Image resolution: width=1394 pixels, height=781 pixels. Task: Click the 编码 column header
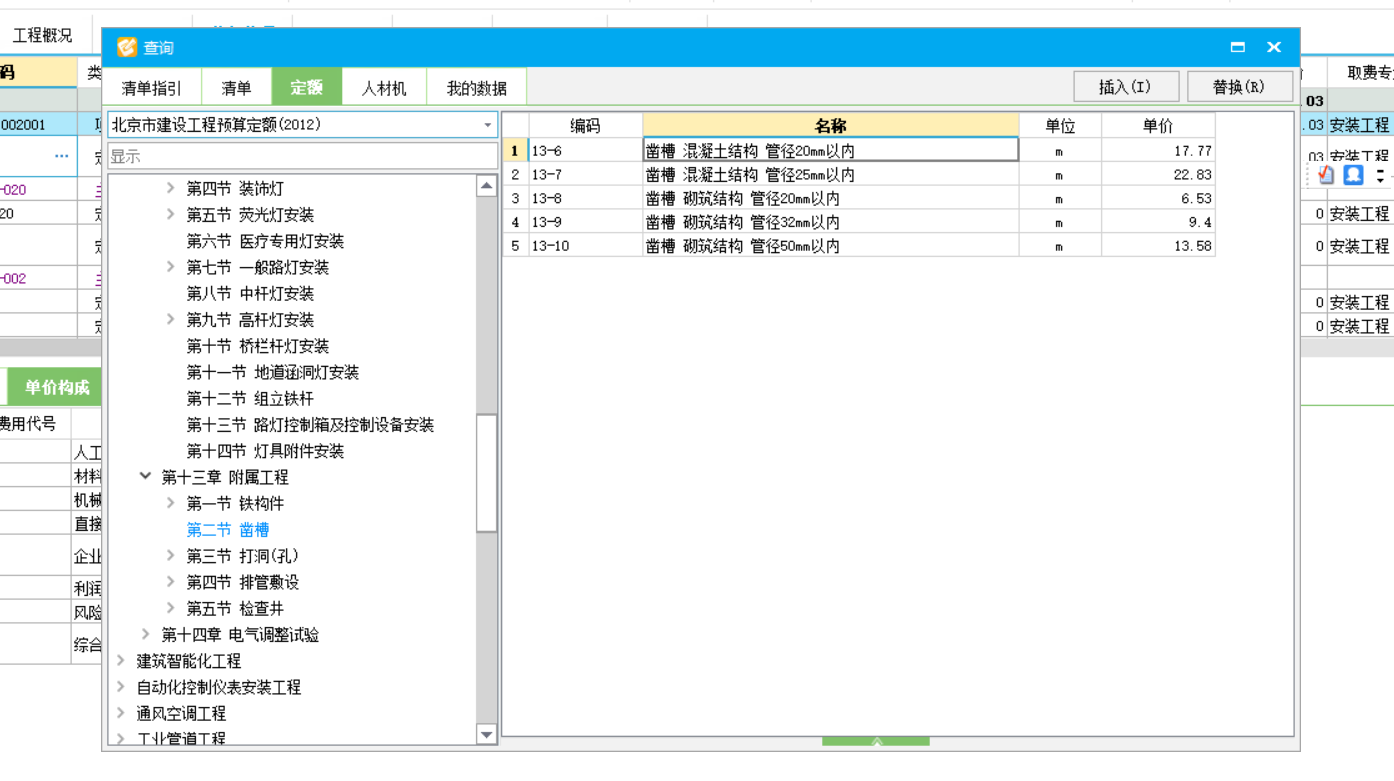pyautogui.click(x=585, y=125)
